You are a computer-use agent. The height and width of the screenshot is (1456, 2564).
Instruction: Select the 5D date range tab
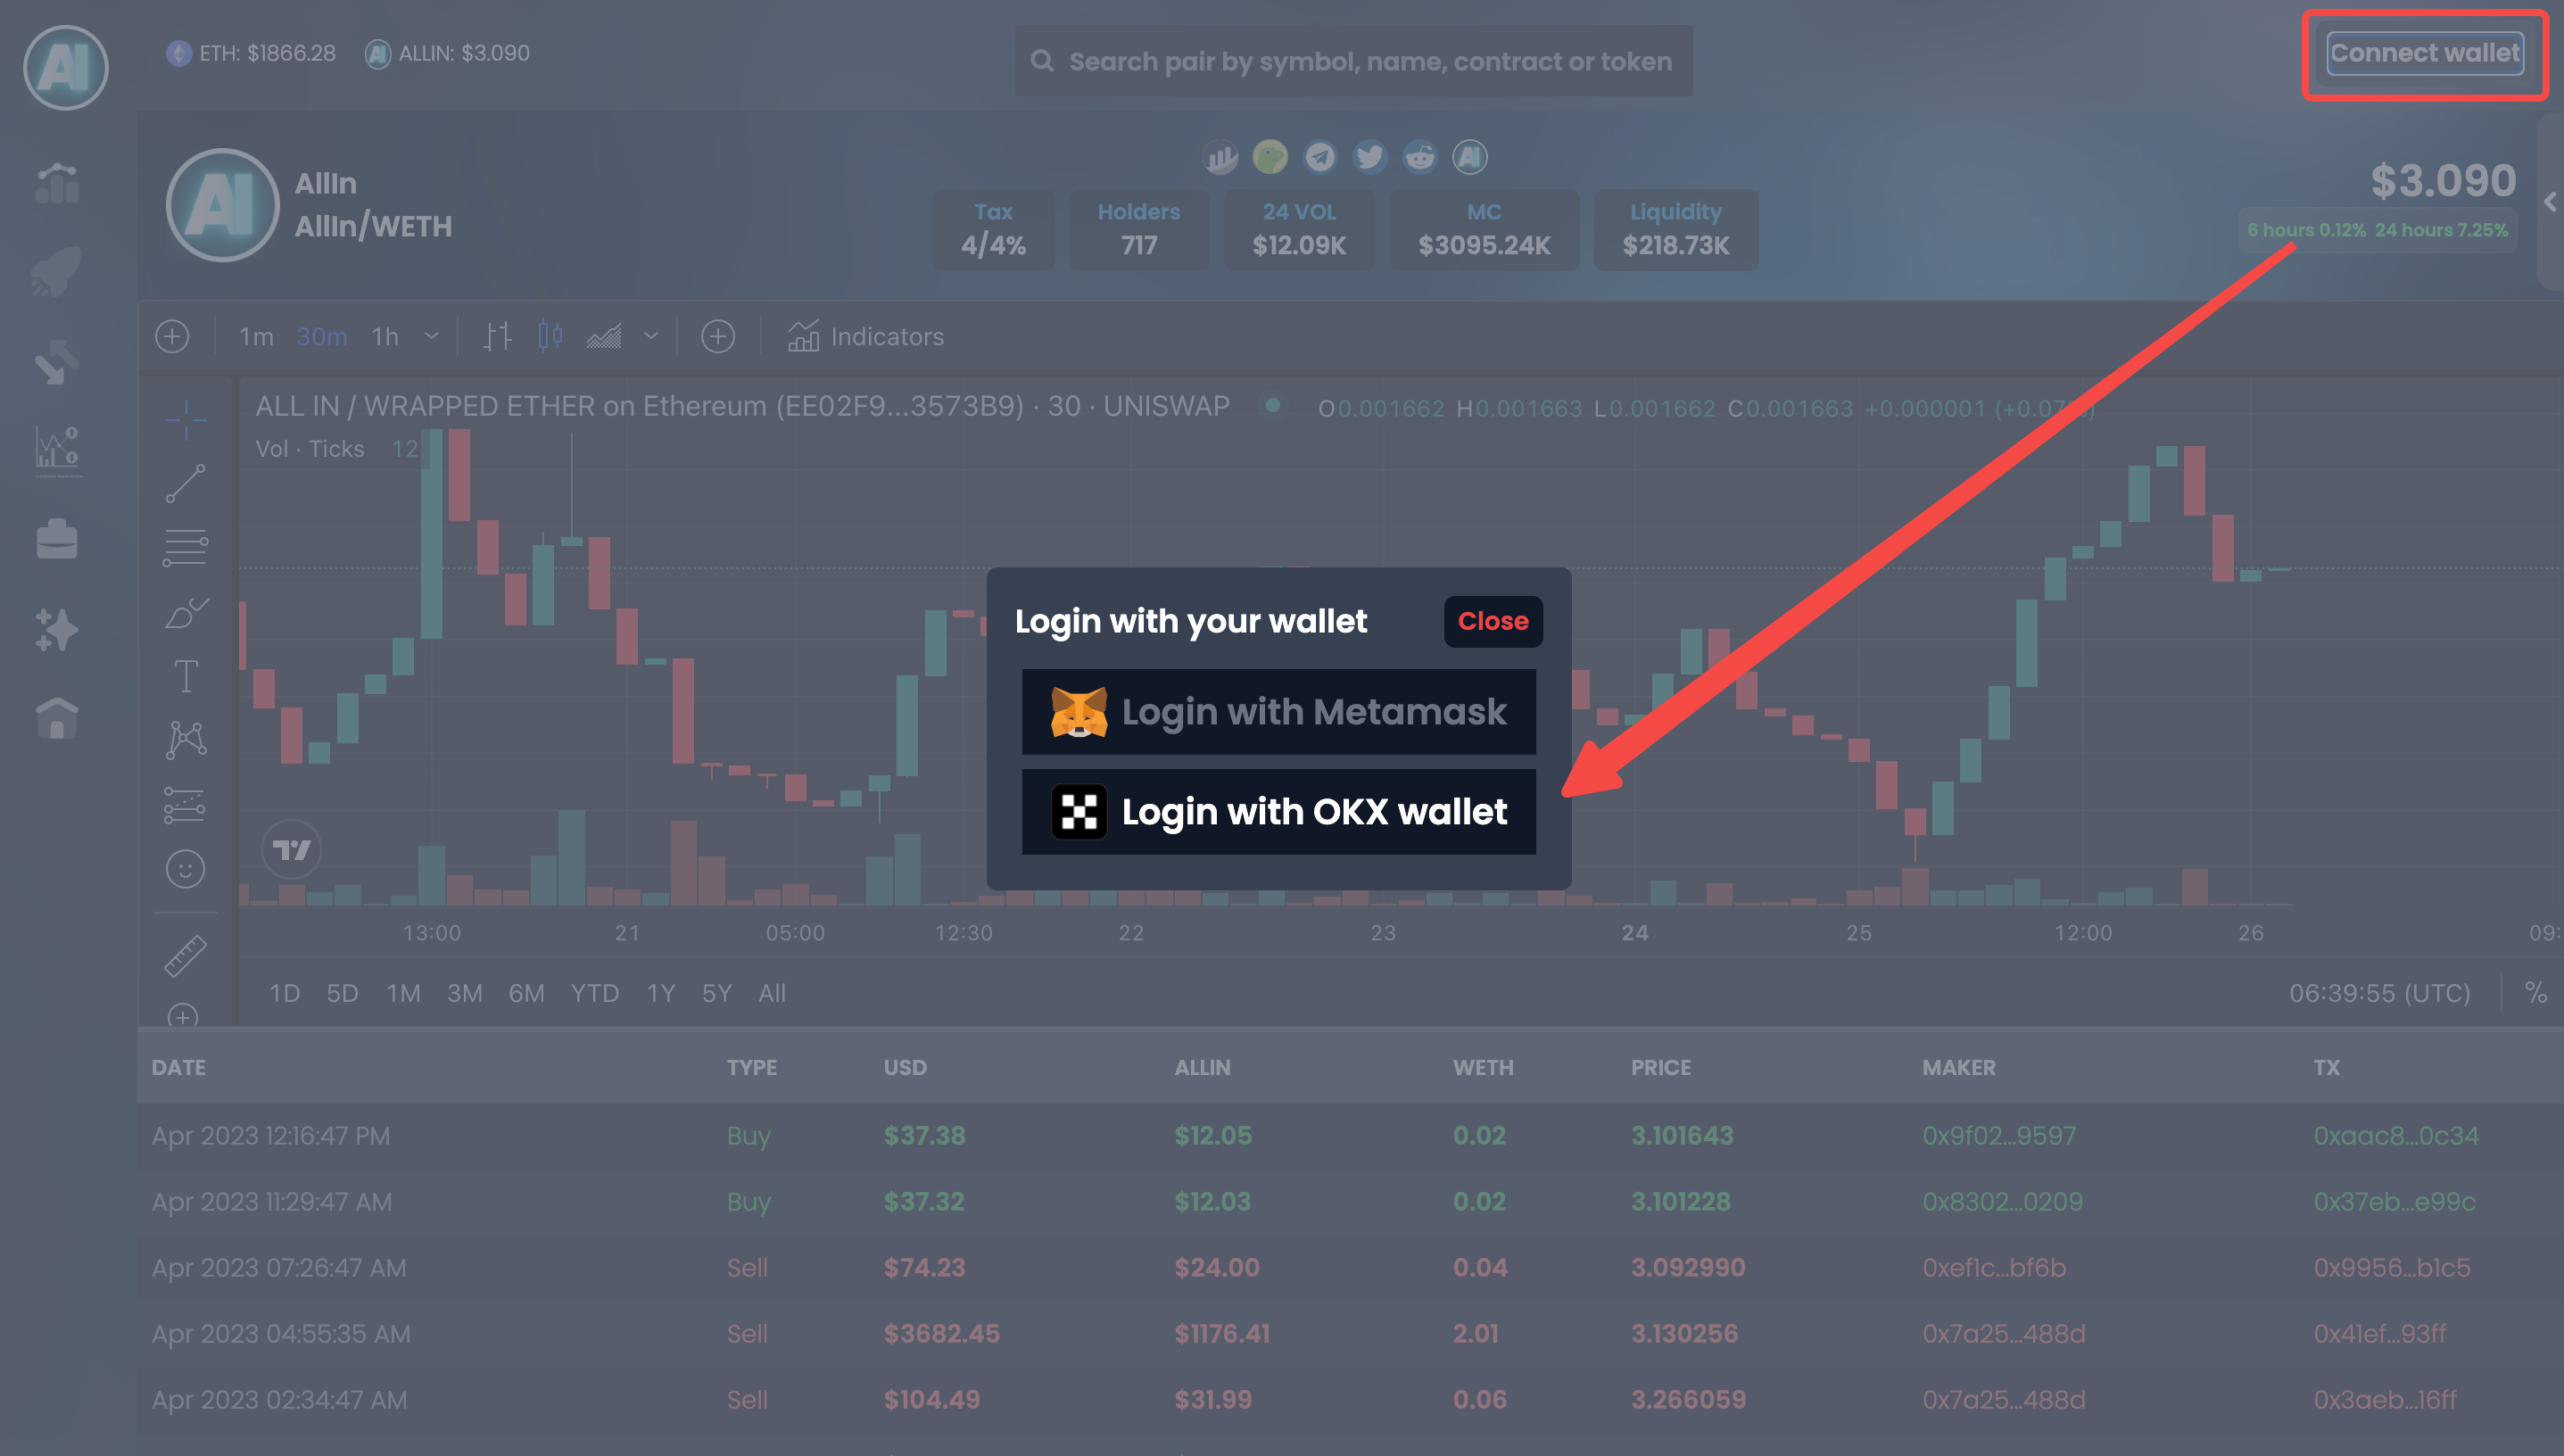tap(342, 993)
